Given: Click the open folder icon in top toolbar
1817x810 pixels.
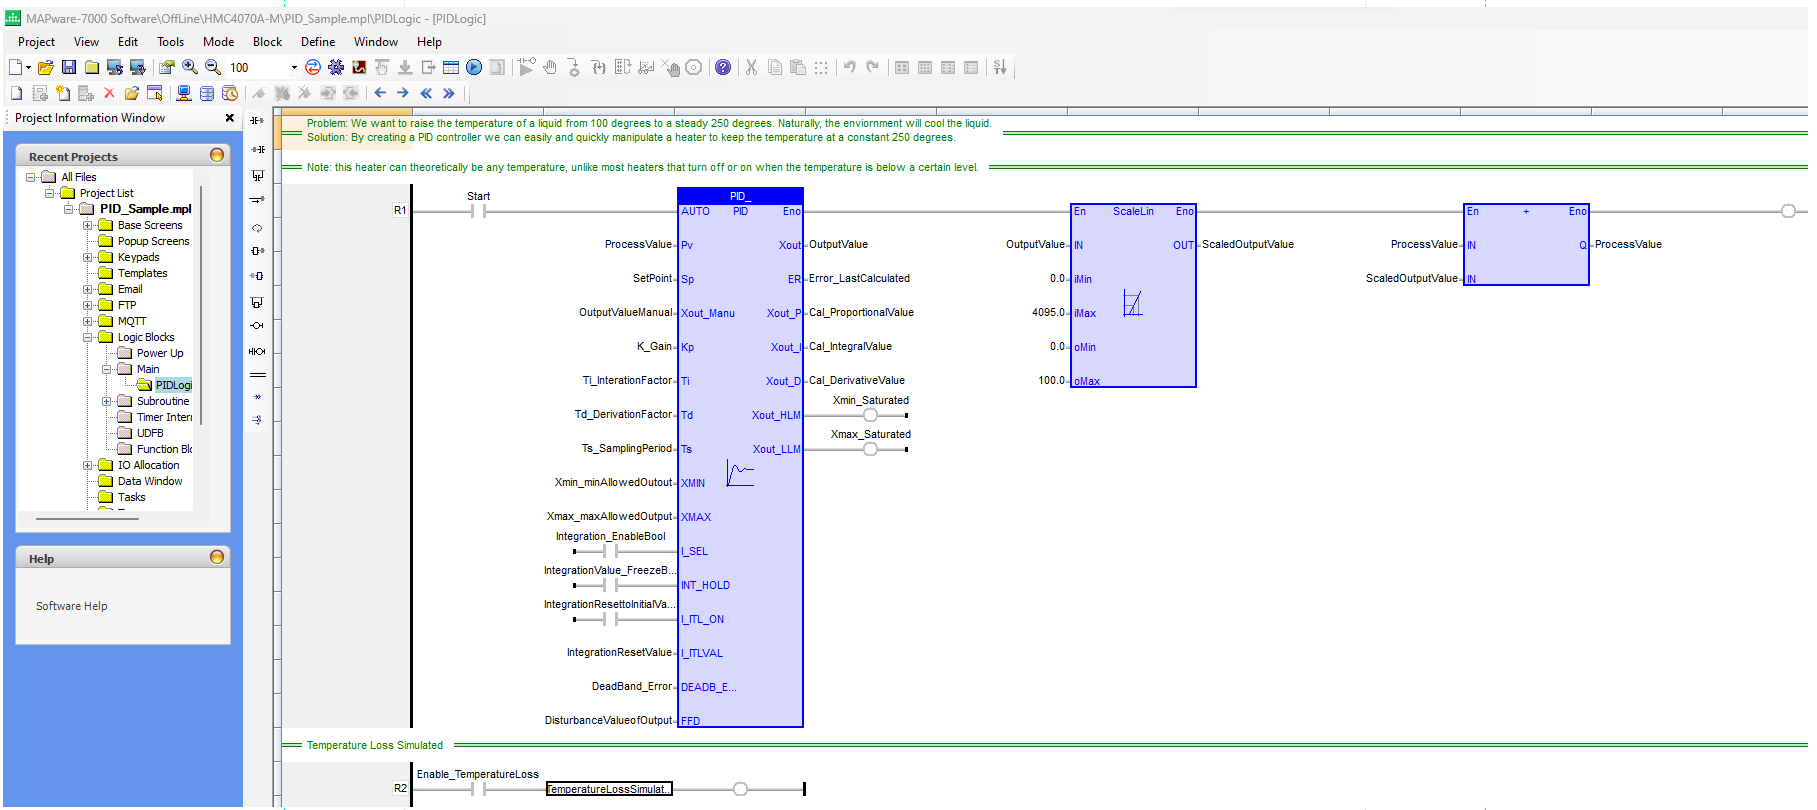Looking at the screenshot, I should (45, 67).
